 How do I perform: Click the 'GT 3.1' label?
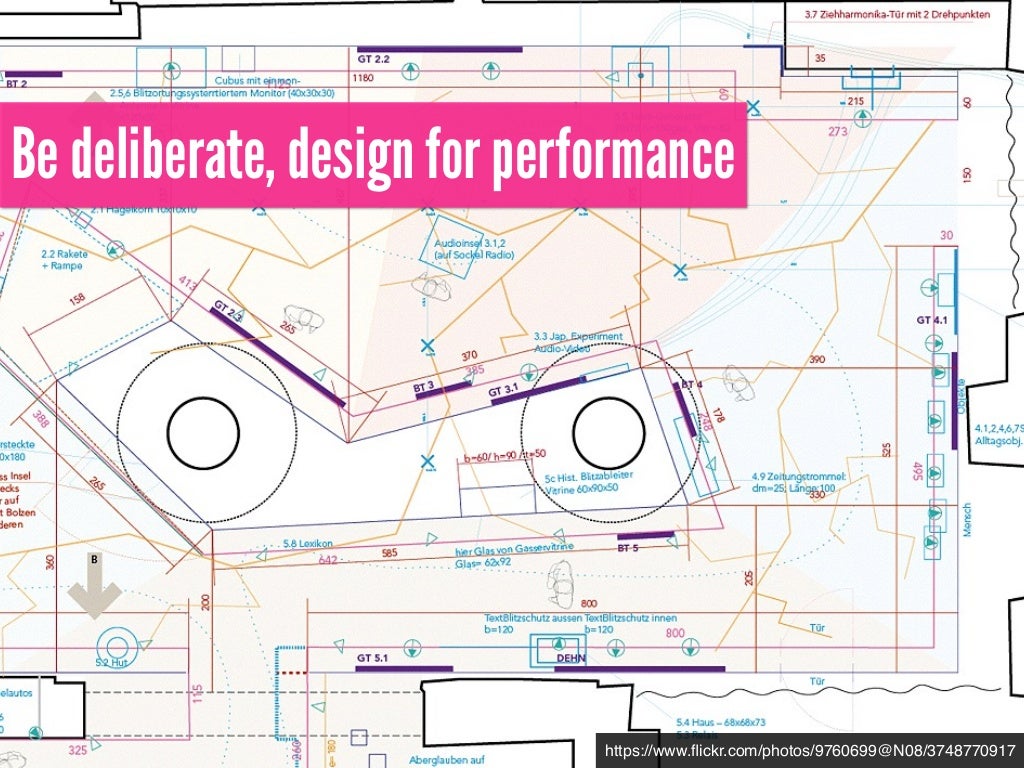(x=503, y=391)
